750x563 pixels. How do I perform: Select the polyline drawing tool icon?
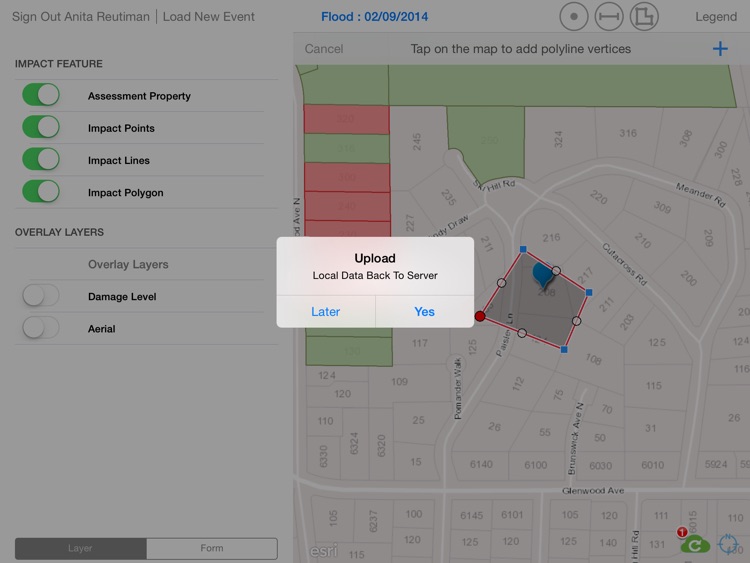[x=609, y=17]
